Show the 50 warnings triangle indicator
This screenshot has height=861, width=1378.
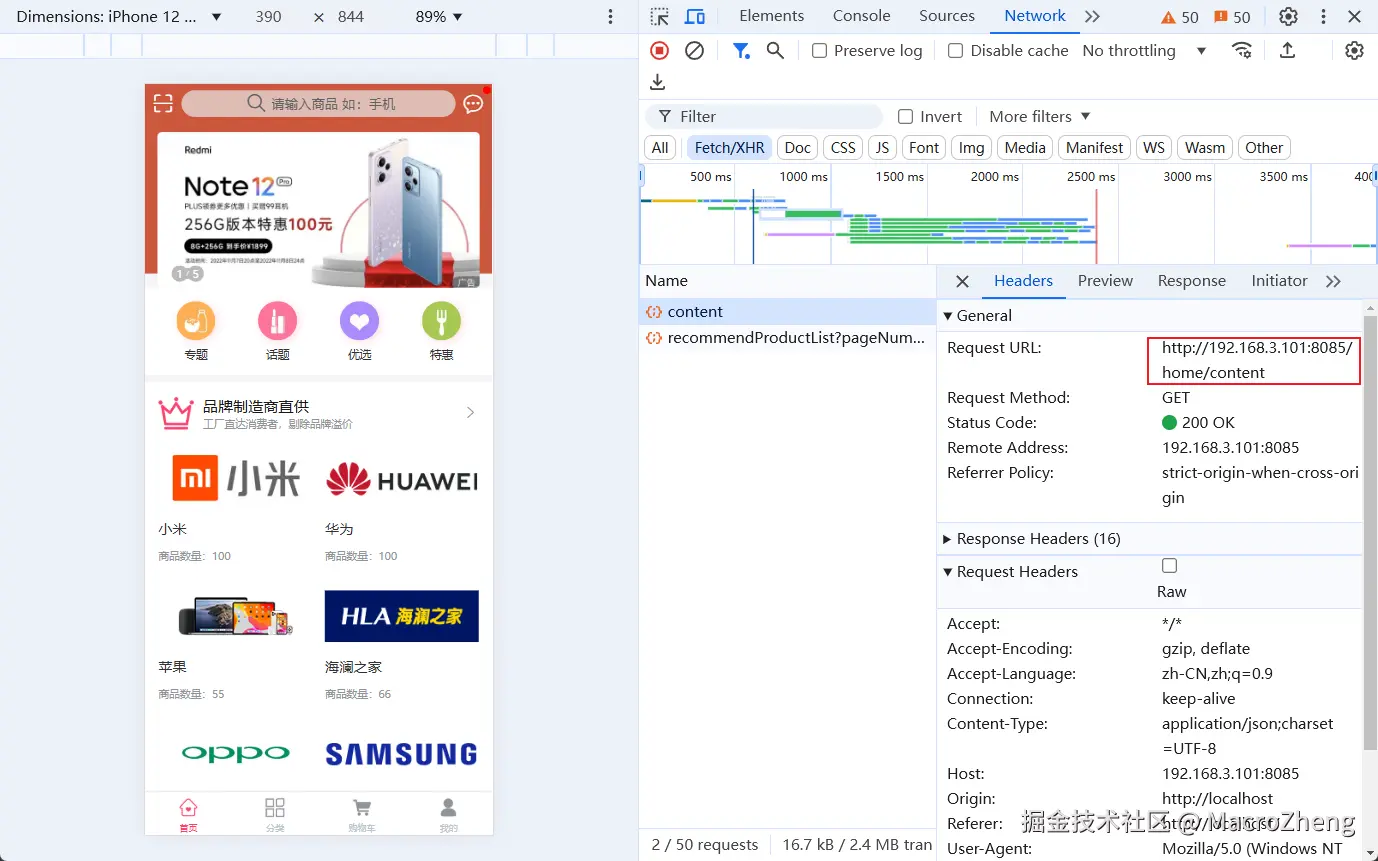[1180, 17]
